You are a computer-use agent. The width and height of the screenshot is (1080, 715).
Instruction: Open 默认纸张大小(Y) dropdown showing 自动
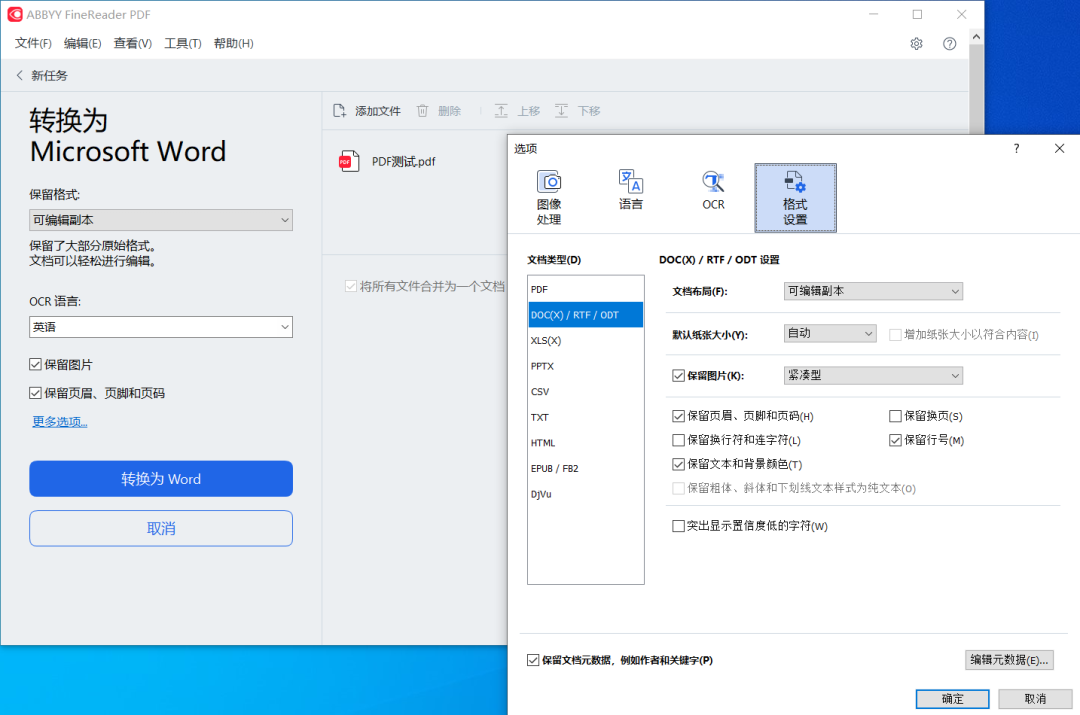830,333
